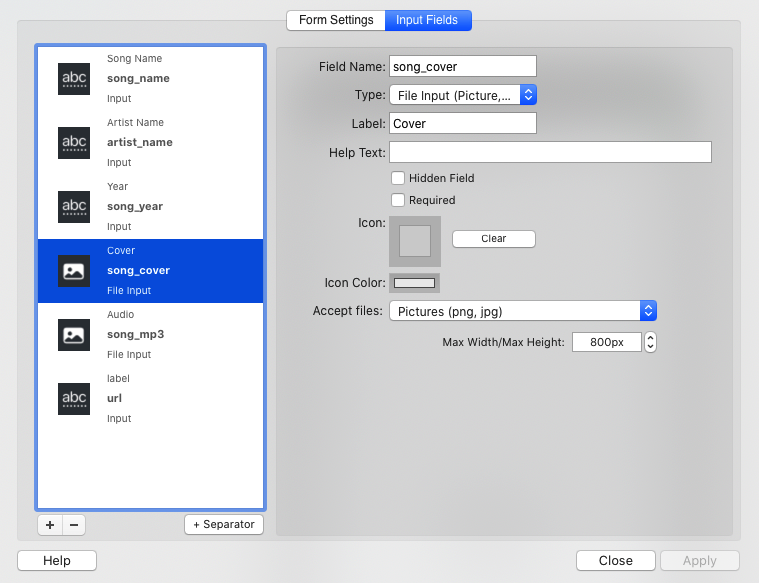Click the abc icon beside artist_name
759x583 pixels.
coord(74,143)
